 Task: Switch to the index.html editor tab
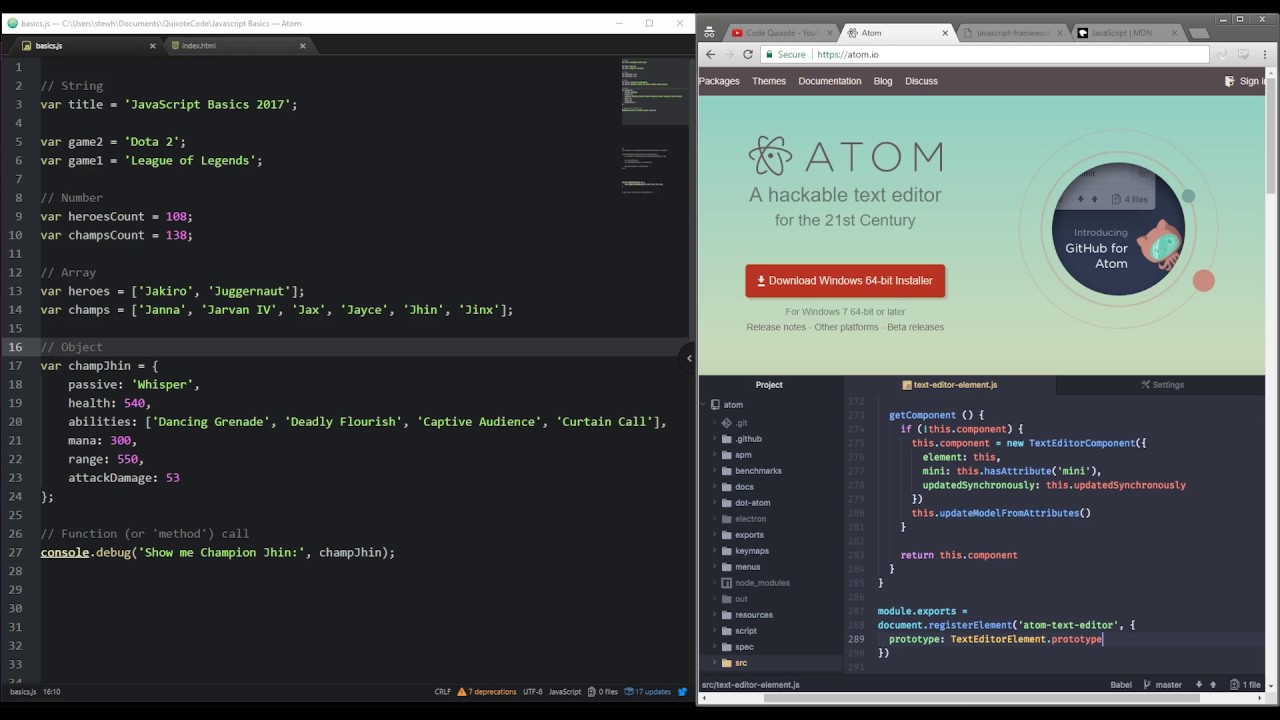tap(237, 46)
